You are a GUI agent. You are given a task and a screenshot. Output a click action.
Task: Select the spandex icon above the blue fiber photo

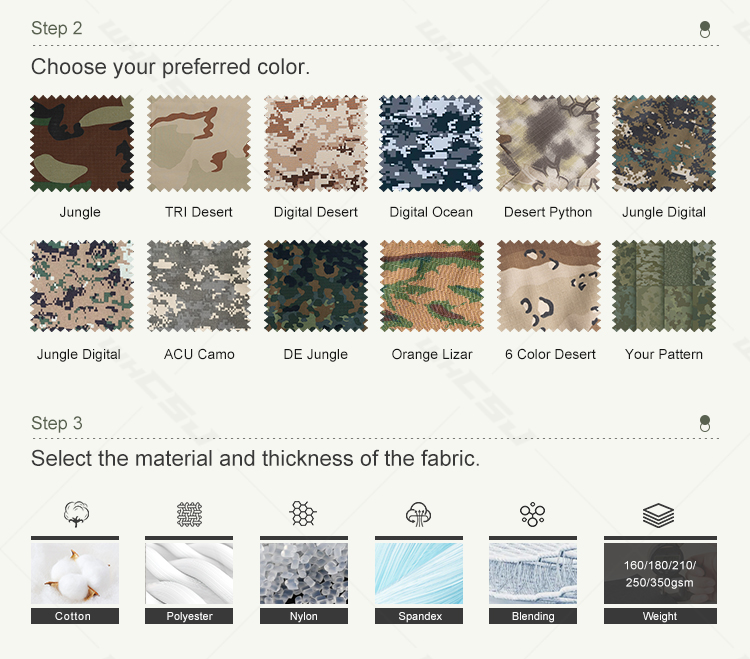[418, 514]
